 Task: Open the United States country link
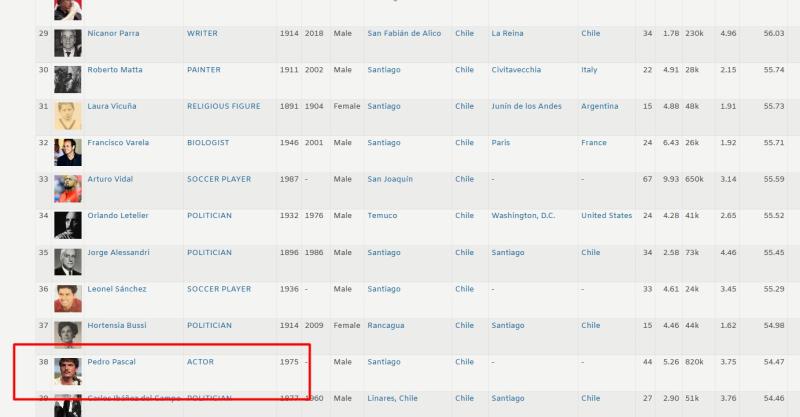tap(607, 216)
